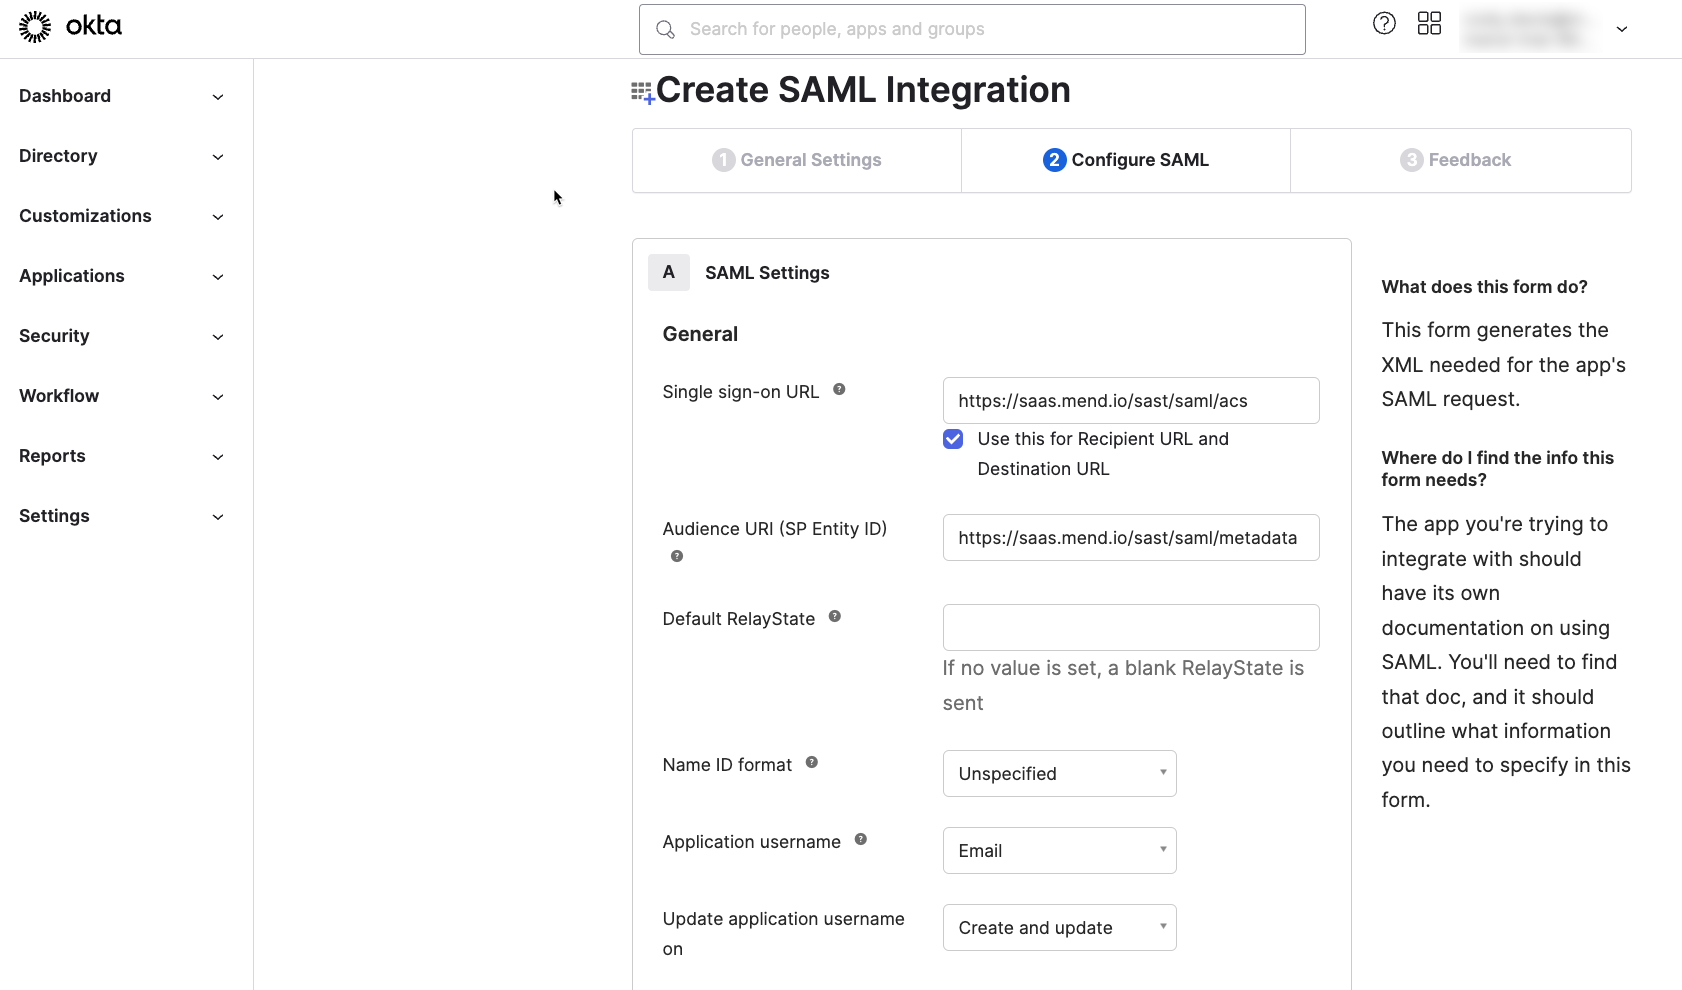Click the Application username help icon
Image resolution: width=1682 pixels, height=990 pixels.
[860, 840]
